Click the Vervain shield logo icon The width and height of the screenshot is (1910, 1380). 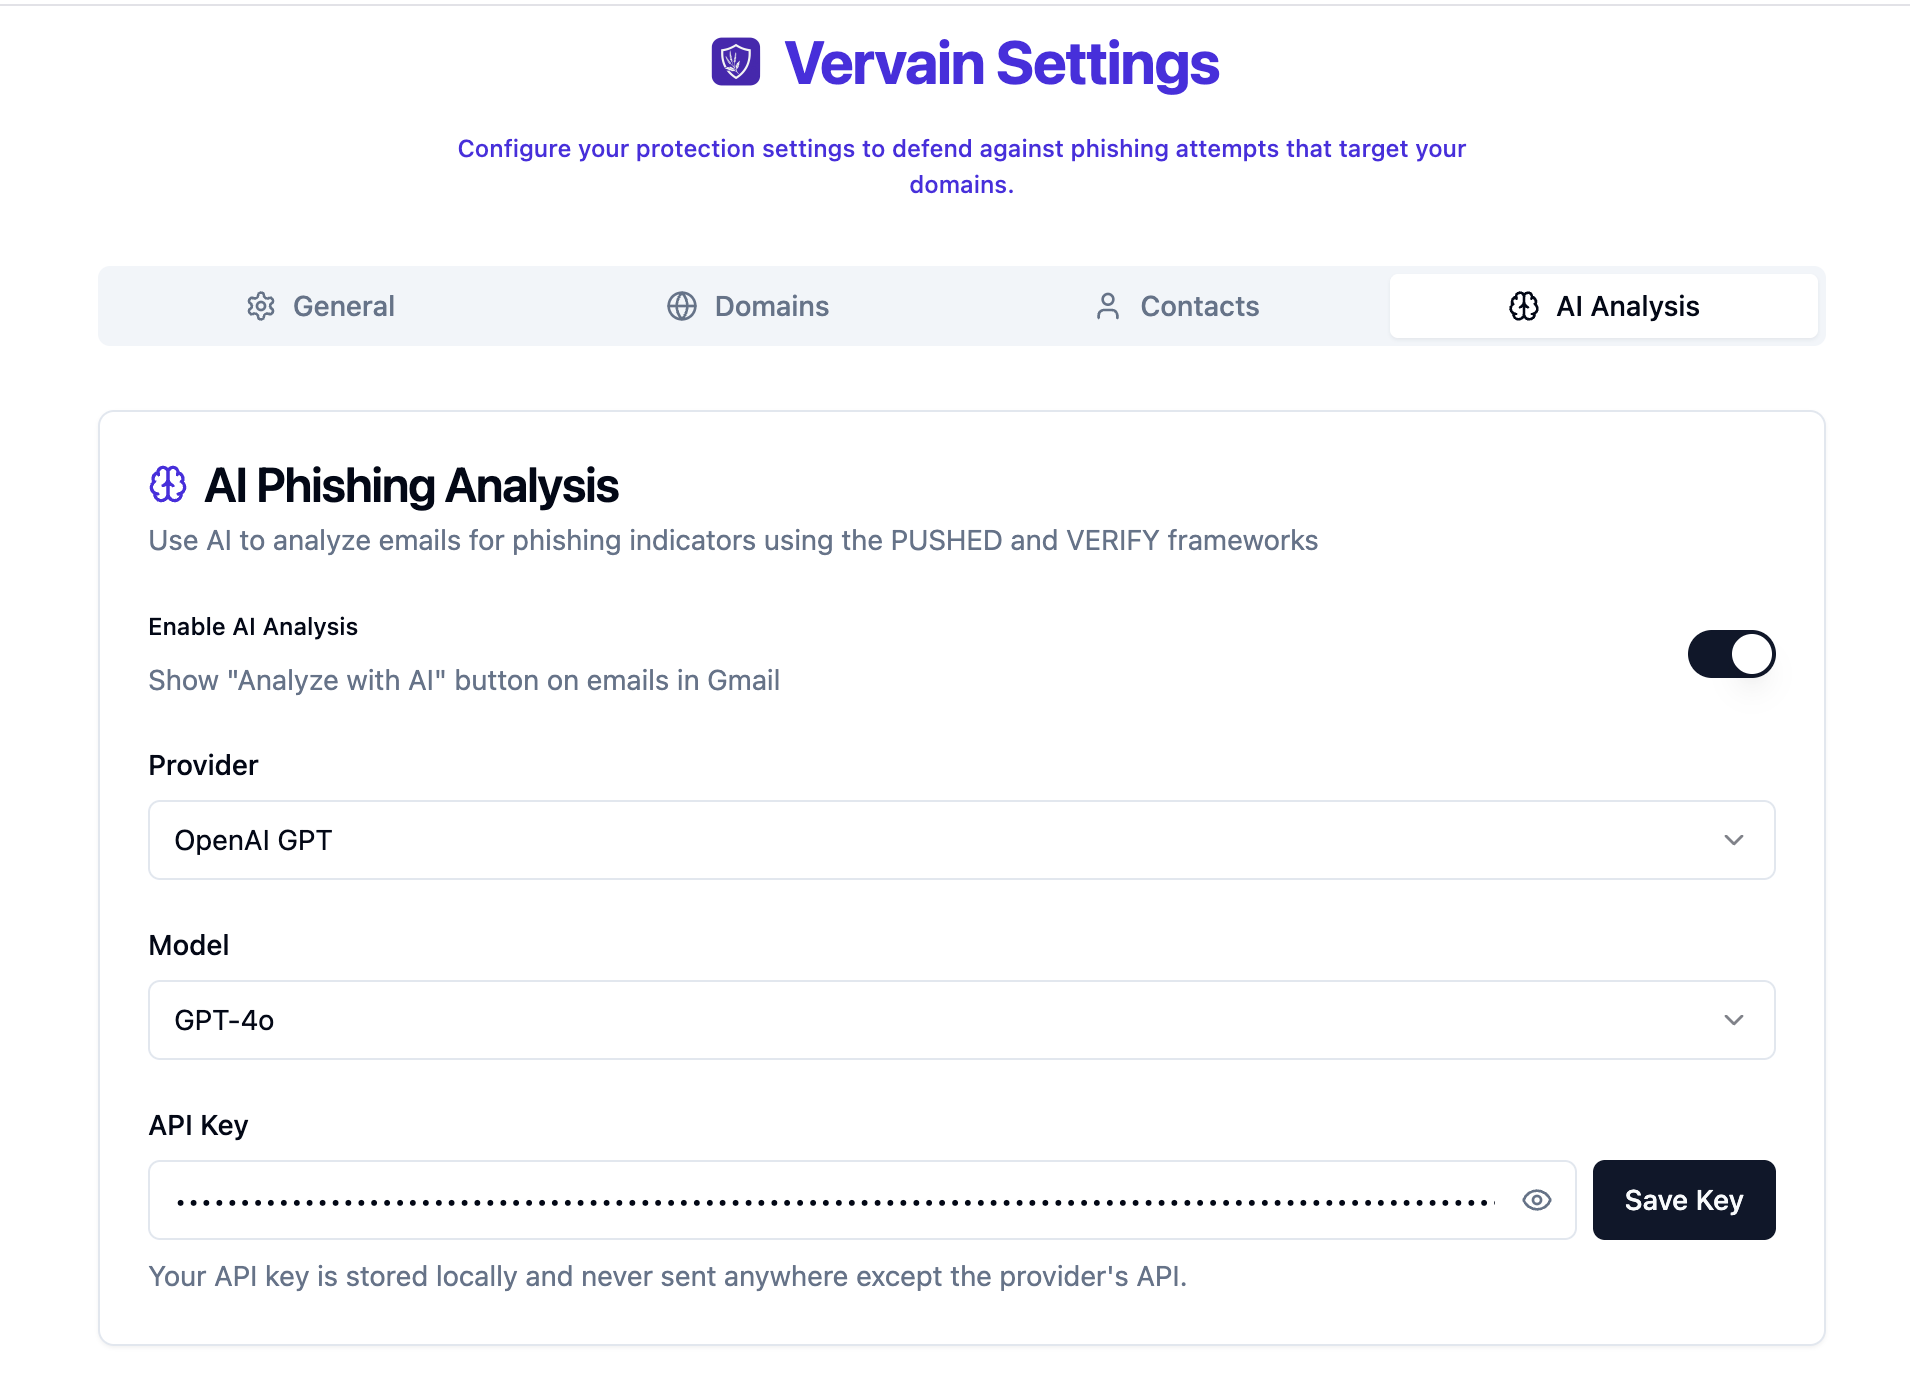click(x=735, y=62)
